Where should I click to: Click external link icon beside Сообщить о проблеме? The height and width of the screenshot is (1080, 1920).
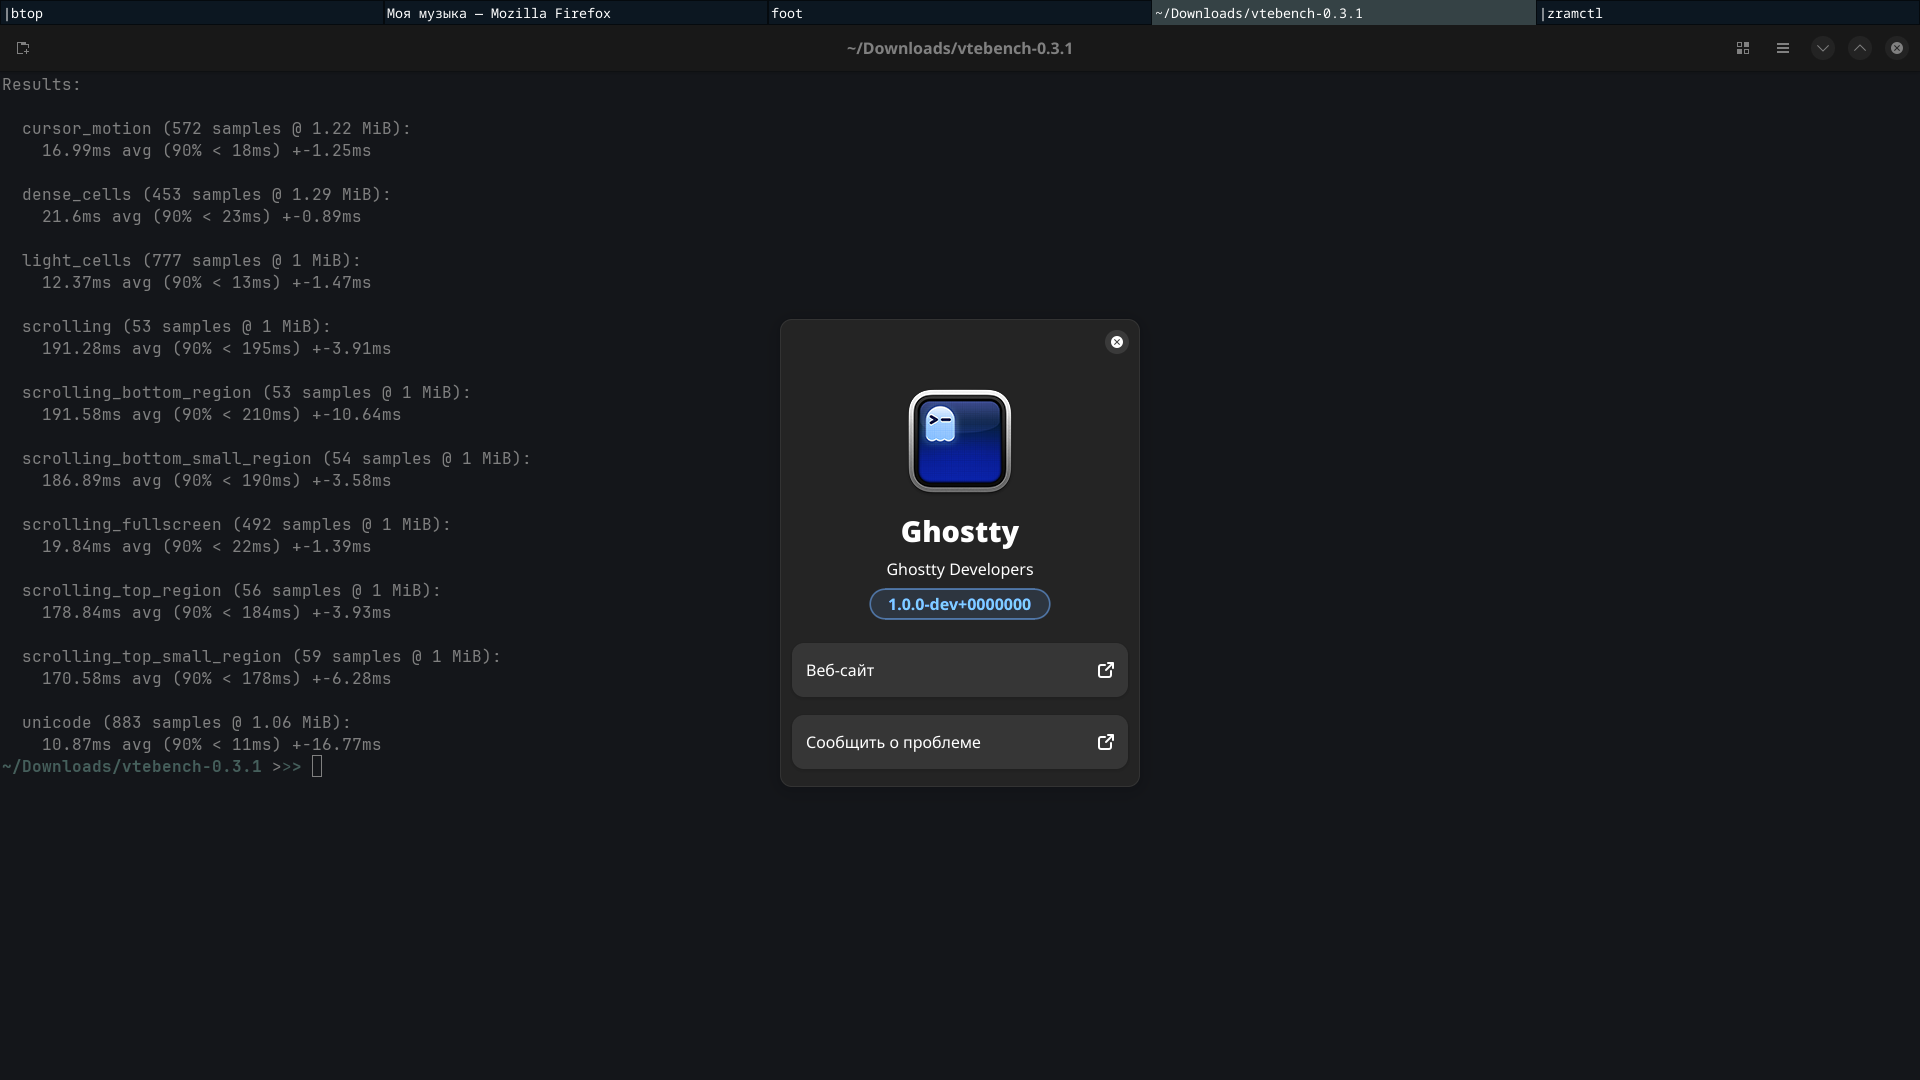pyautogui.click(x=1106, y=742)
